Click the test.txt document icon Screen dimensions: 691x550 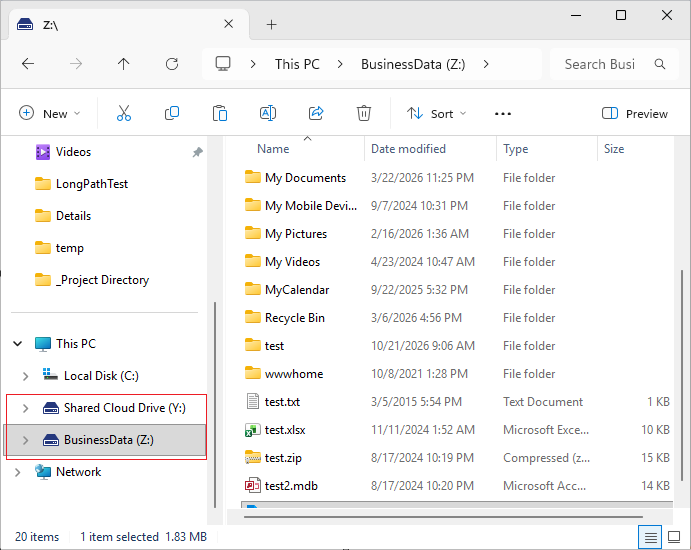point(253,401)
